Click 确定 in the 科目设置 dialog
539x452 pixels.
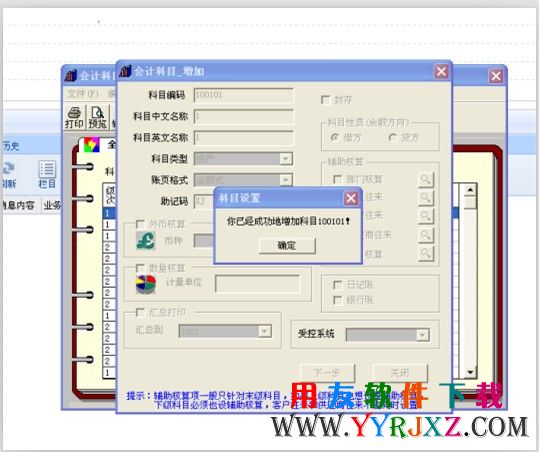[x=287, y=246]
